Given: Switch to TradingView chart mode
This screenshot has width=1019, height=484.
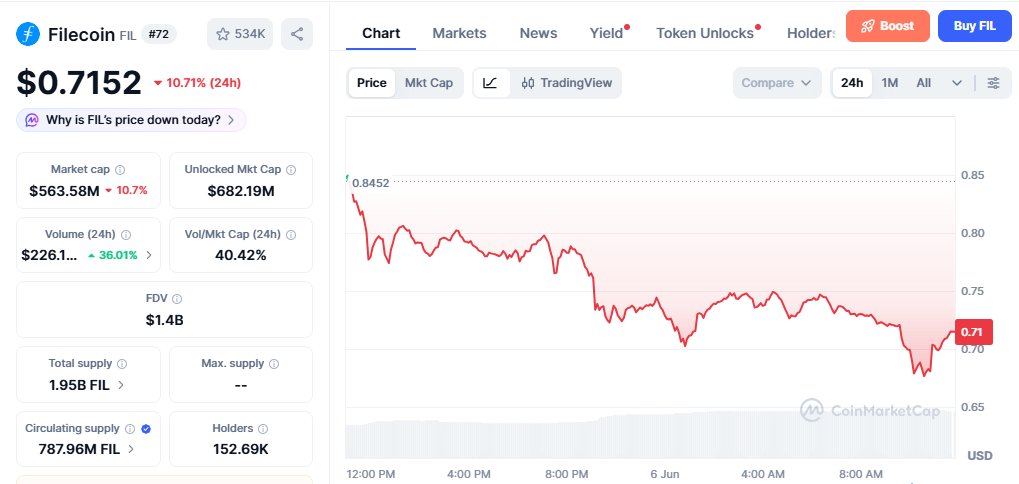Looking at the screenshot, I should (567, 83).
